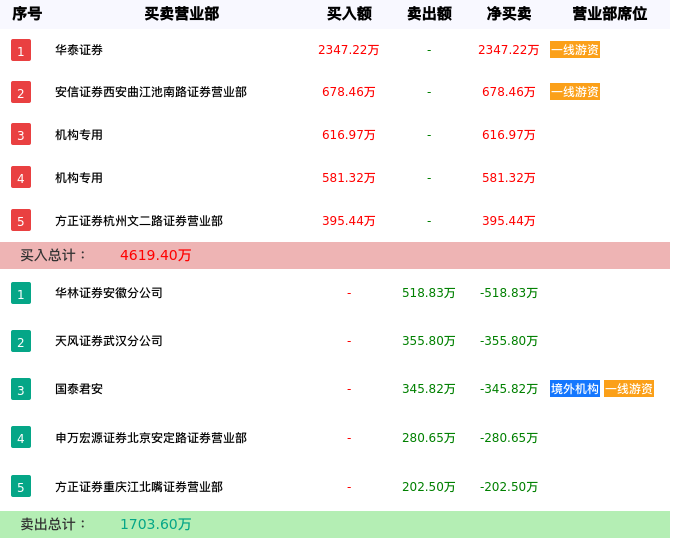Select buy amount 616.97万 in 买入额 column
Screen dimensions: 676x540
[x=349, y=135]
